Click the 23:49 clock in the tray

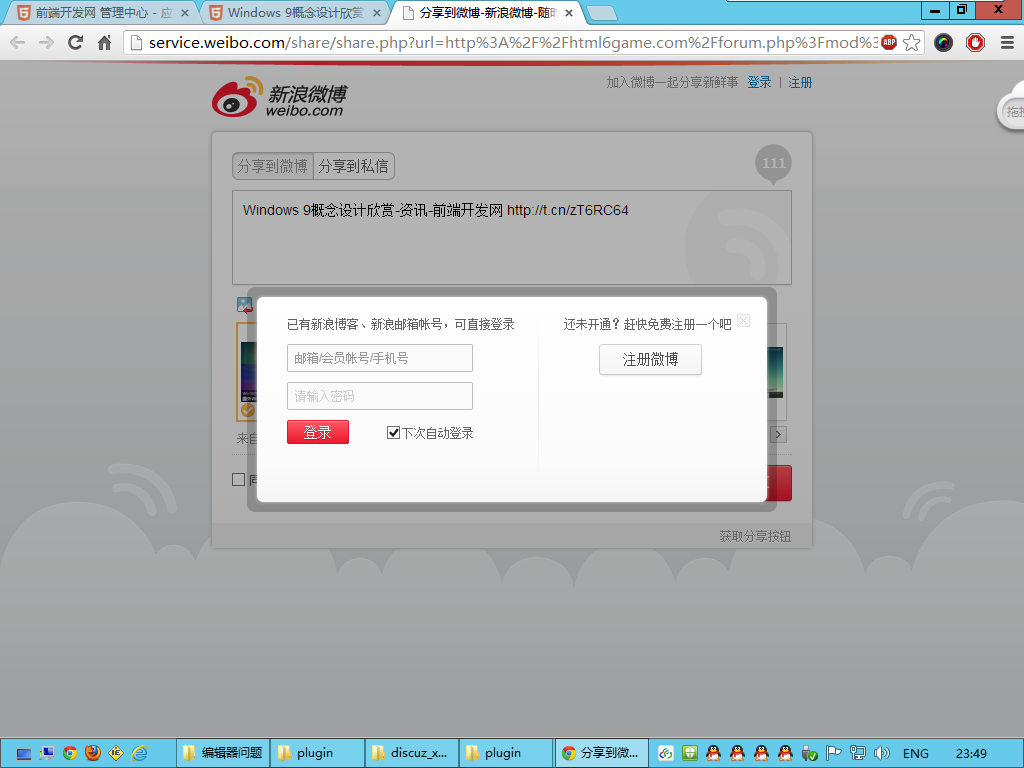click(x=971, y=754)
